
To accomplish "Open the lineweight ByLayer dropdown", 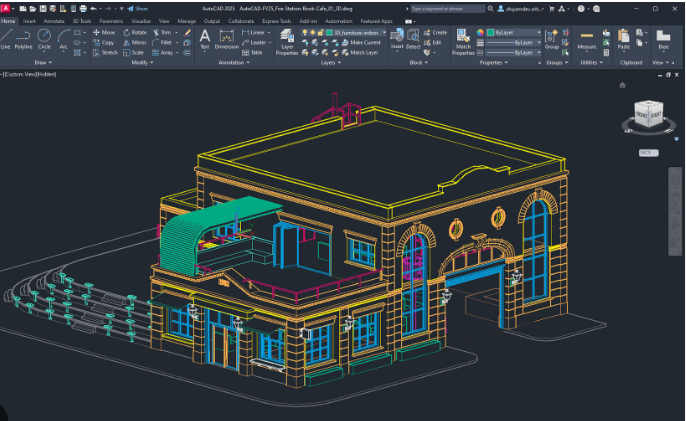I will click(514, 42).
